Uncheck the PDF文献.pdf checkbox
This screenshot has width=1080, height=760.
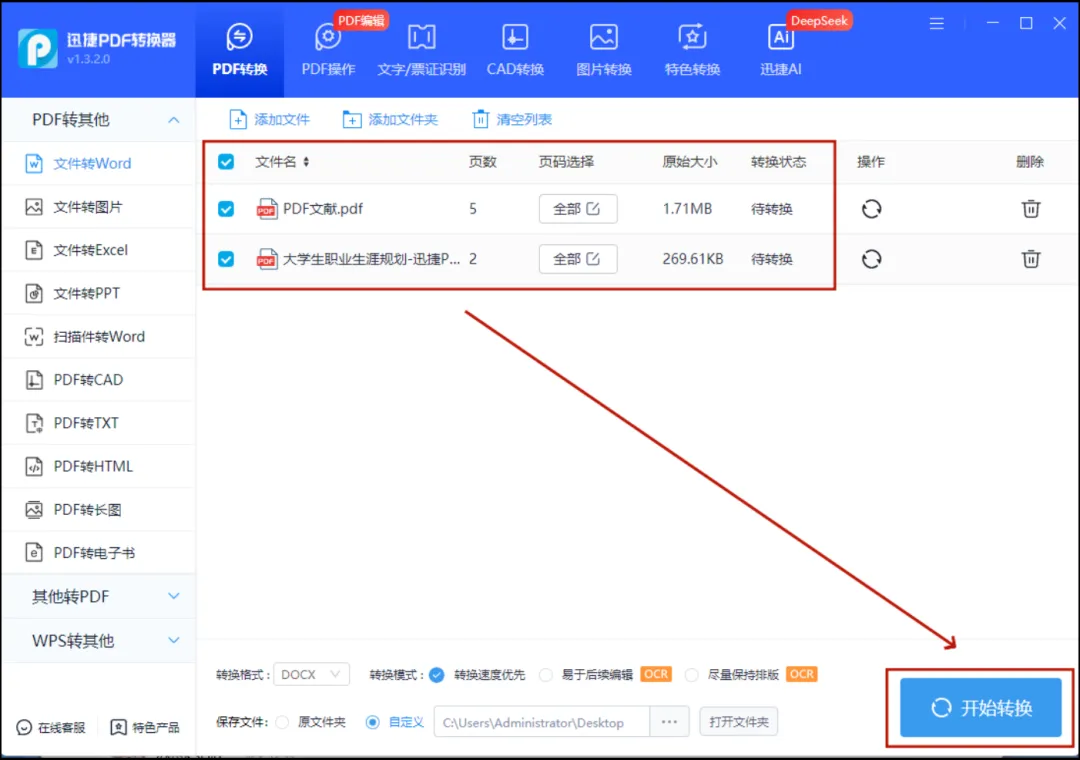pyautogui.click(x=226, y=209)
